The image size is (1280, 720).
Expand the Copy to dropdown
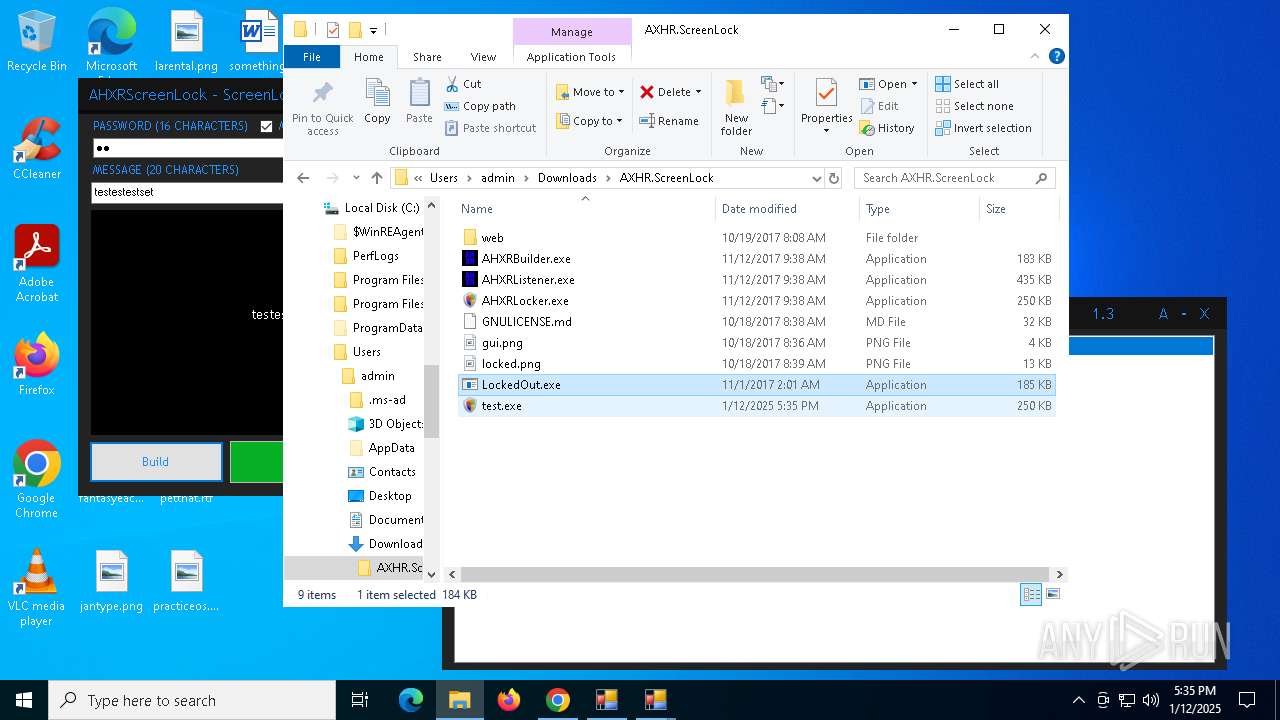(620, 121)
